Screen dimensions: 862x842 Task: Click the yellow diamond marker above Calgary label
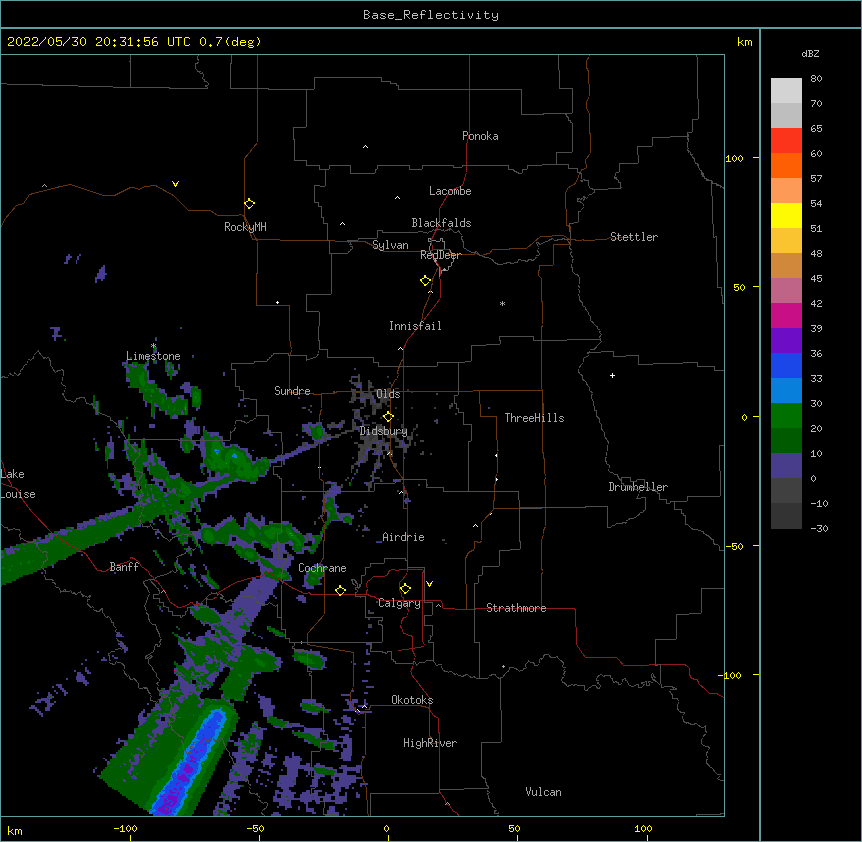pos(405,589)
